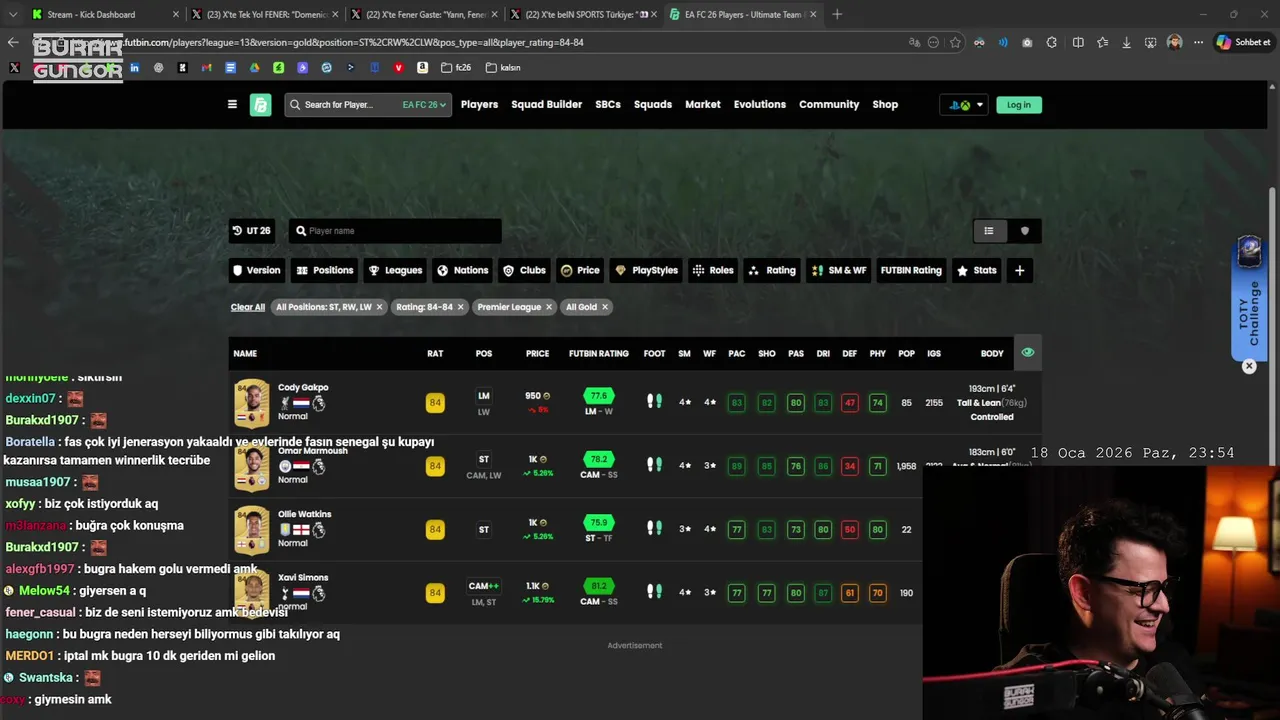This screenshot has width=1280, height=720.
Task: Open the SM & WF filter
Action: point(839,270)
